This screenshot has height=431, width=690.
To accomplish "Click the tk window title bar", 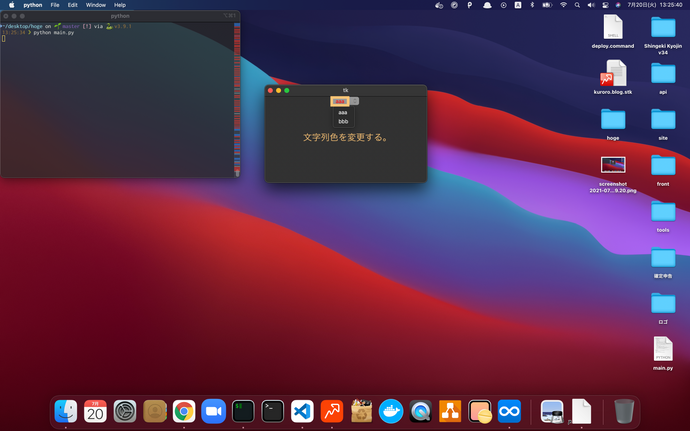I will pyautogui.click(x=346, y=90).
